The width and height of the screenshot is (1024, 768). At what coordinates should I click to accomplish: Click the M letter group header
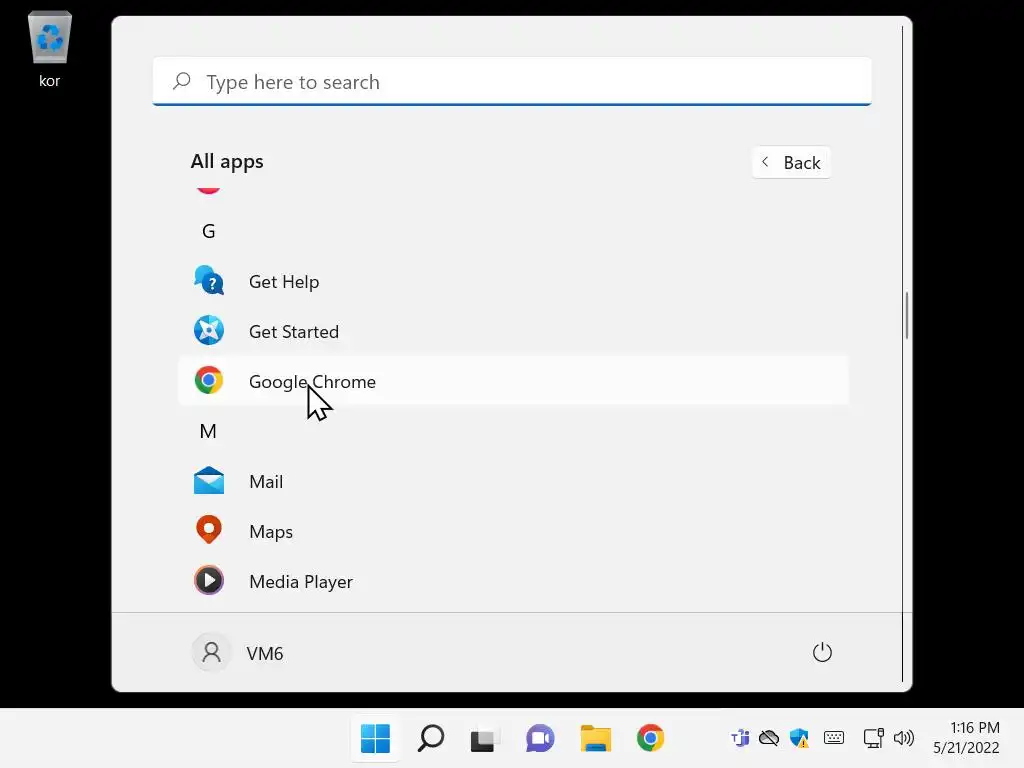tap(208, 431)
